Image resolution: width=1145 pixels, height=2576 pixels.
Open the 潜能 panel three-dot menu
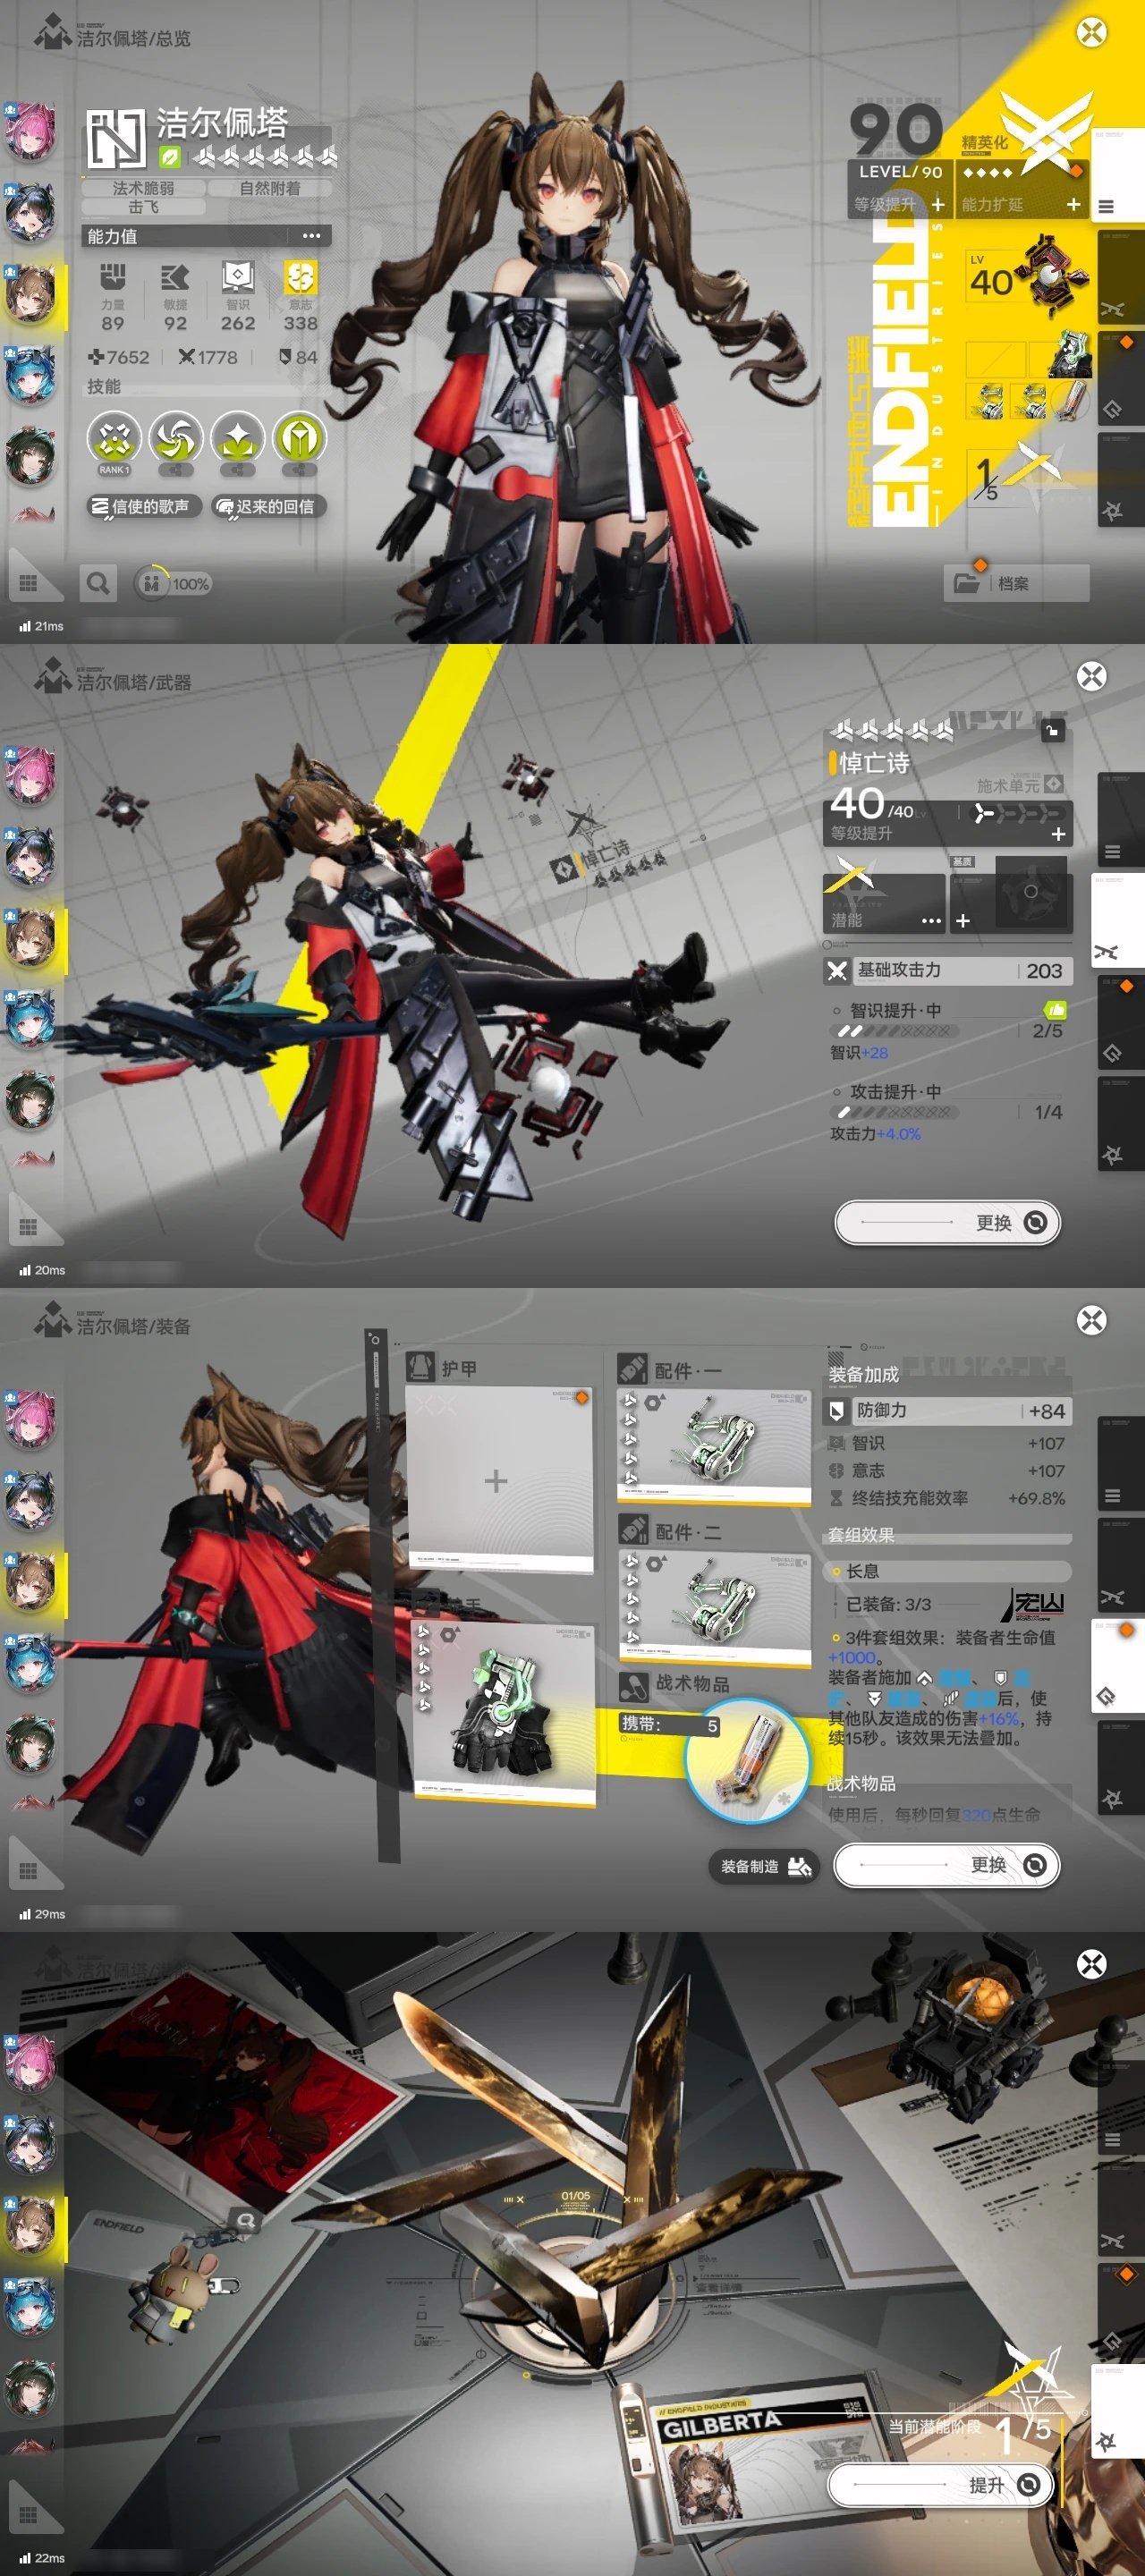pyautogui.click(x=930, y=920)
